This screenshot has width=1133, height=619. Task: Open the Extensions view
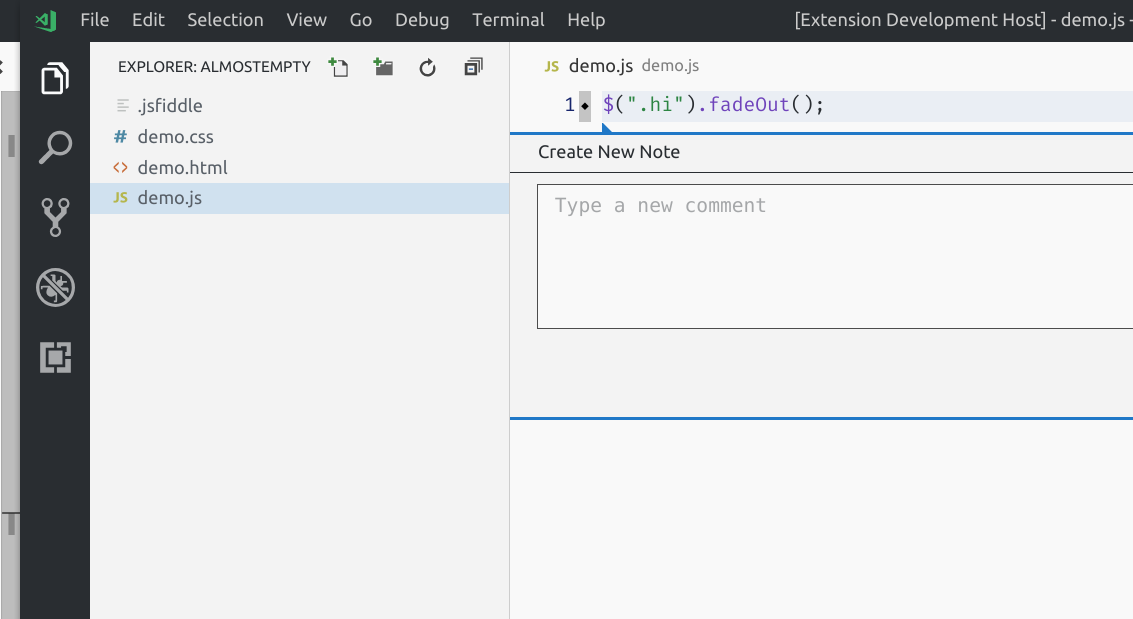55,356
